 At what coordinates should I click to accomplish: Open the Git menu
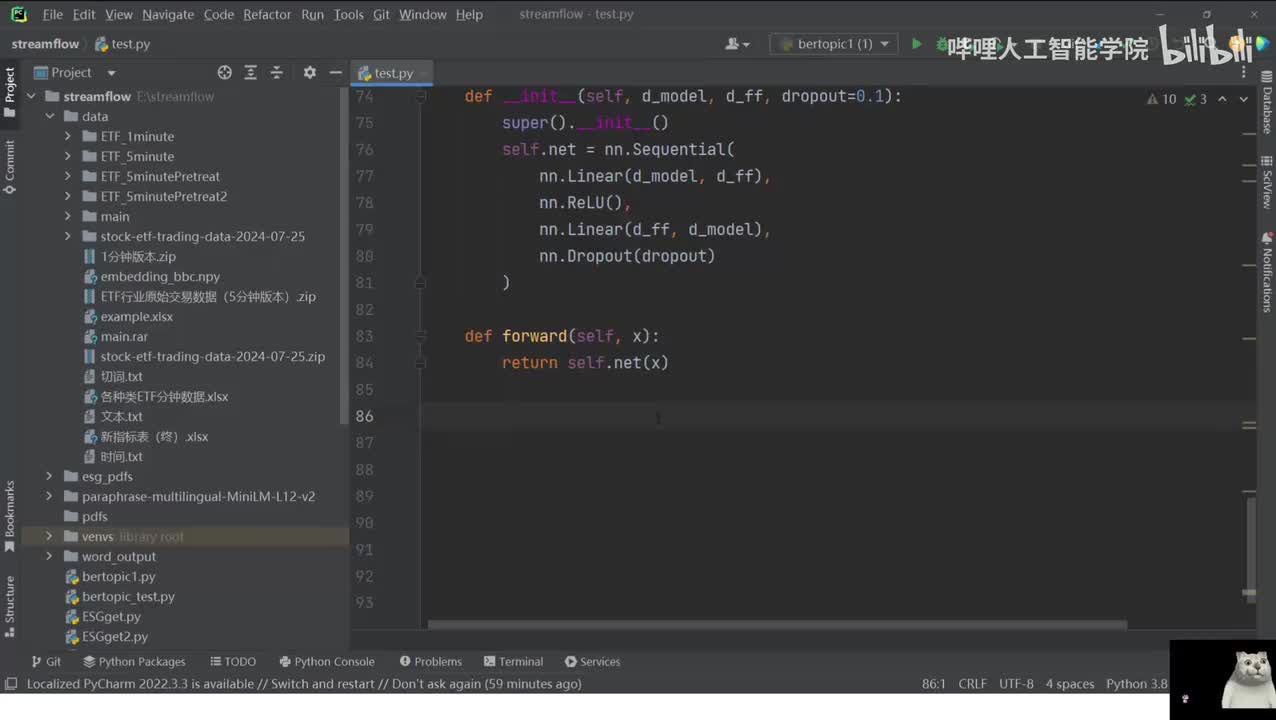[x=381, y=14]
